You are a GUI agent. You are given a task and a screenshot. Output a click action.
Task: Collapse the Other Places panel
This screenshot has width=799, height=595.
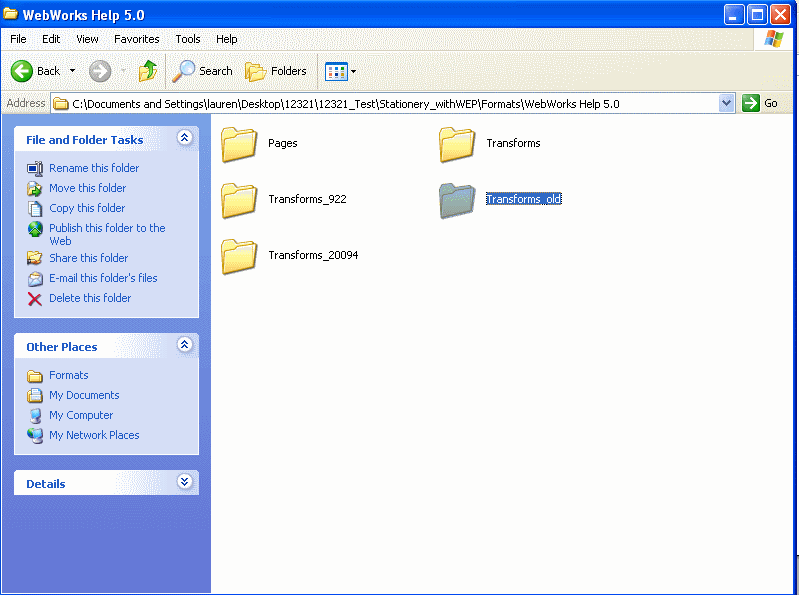tap(184, 345)
